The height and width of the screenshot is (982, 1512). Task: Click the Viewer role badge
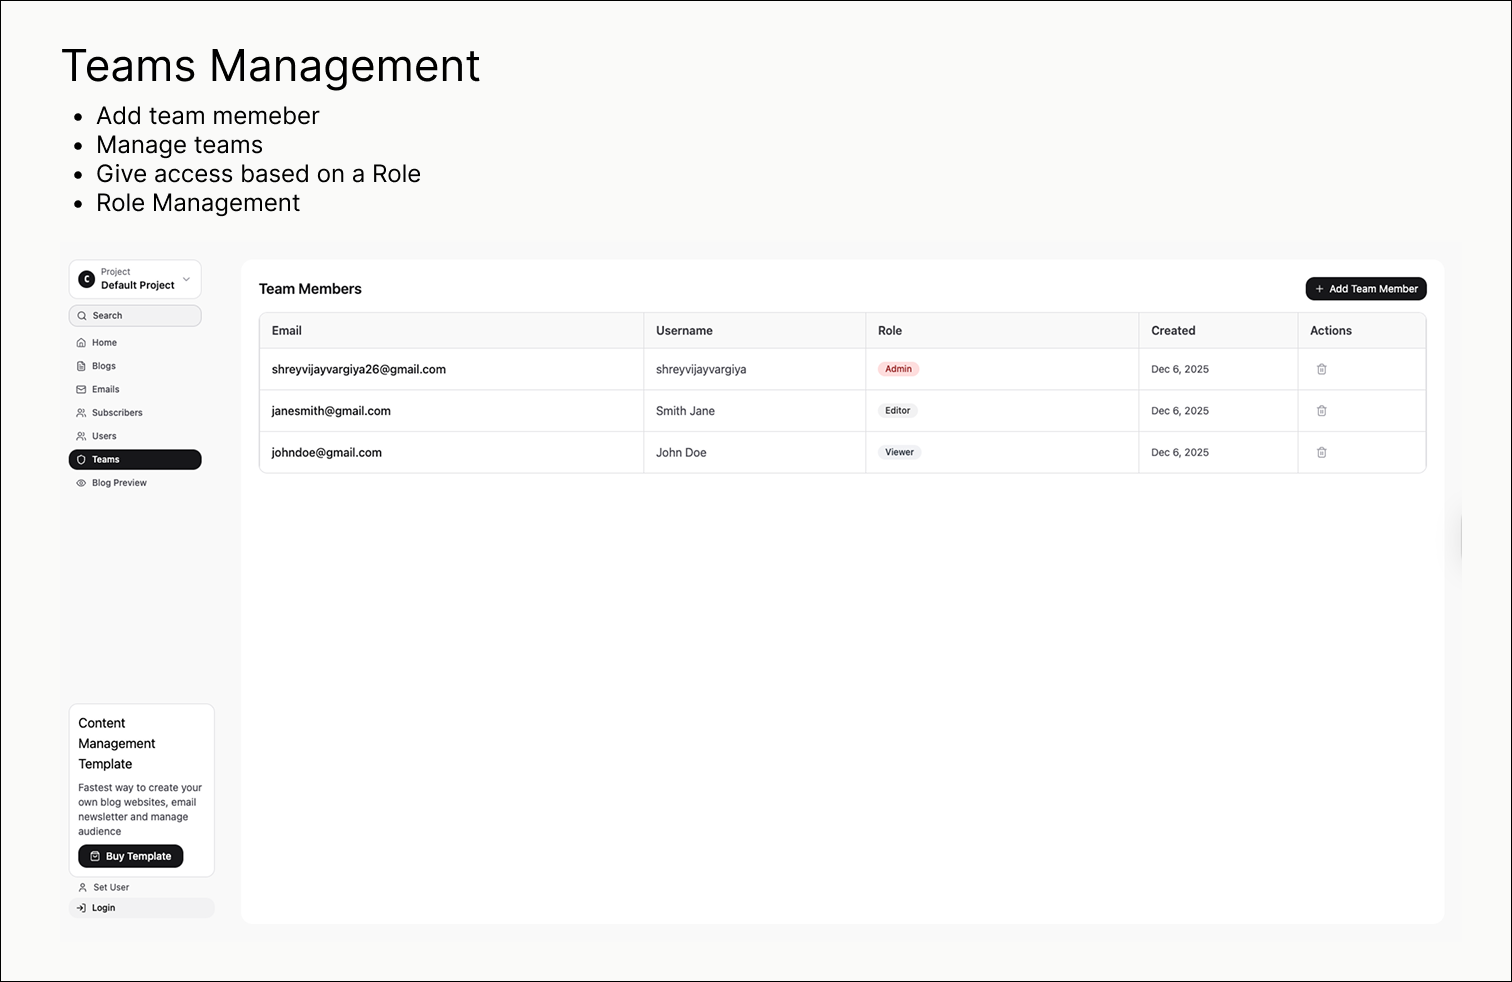(899, 453)
